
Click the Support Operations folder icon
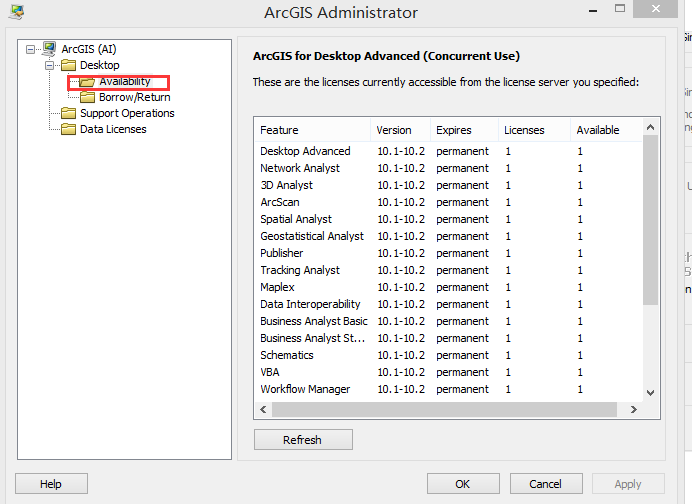(x=68, y=113)
